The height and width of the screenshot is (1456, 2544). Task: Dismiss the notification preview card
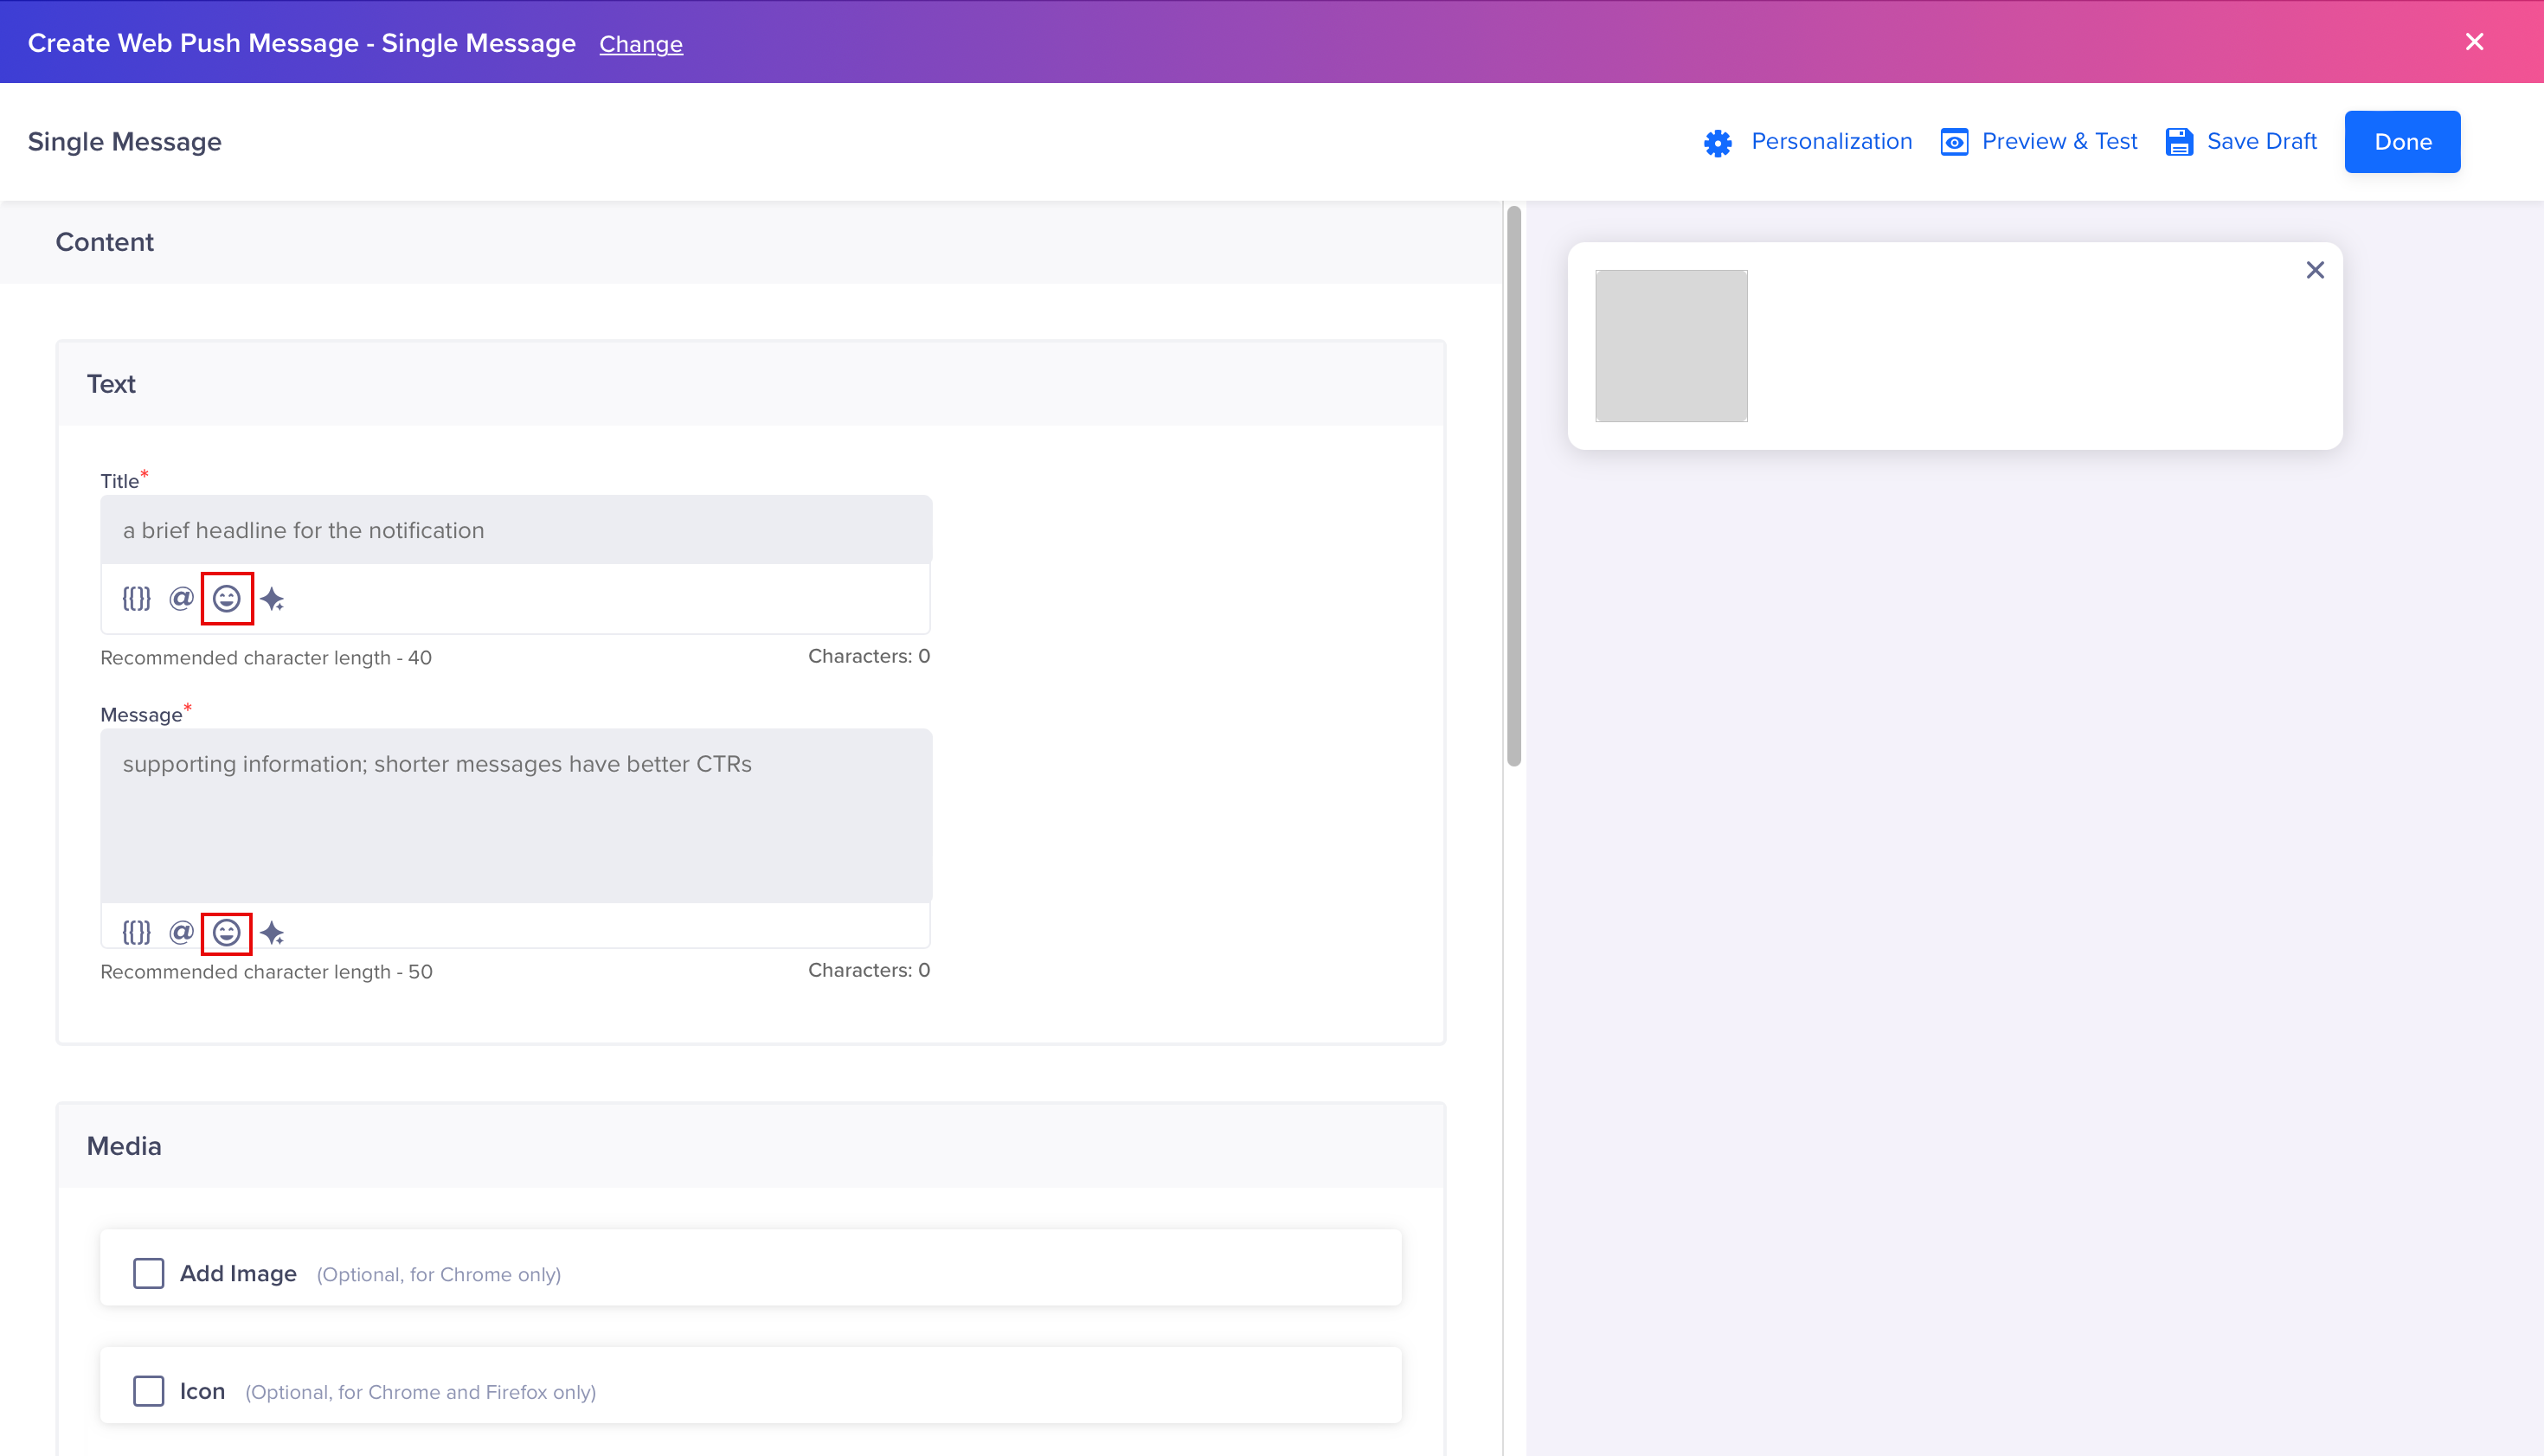click(2315, 270)
